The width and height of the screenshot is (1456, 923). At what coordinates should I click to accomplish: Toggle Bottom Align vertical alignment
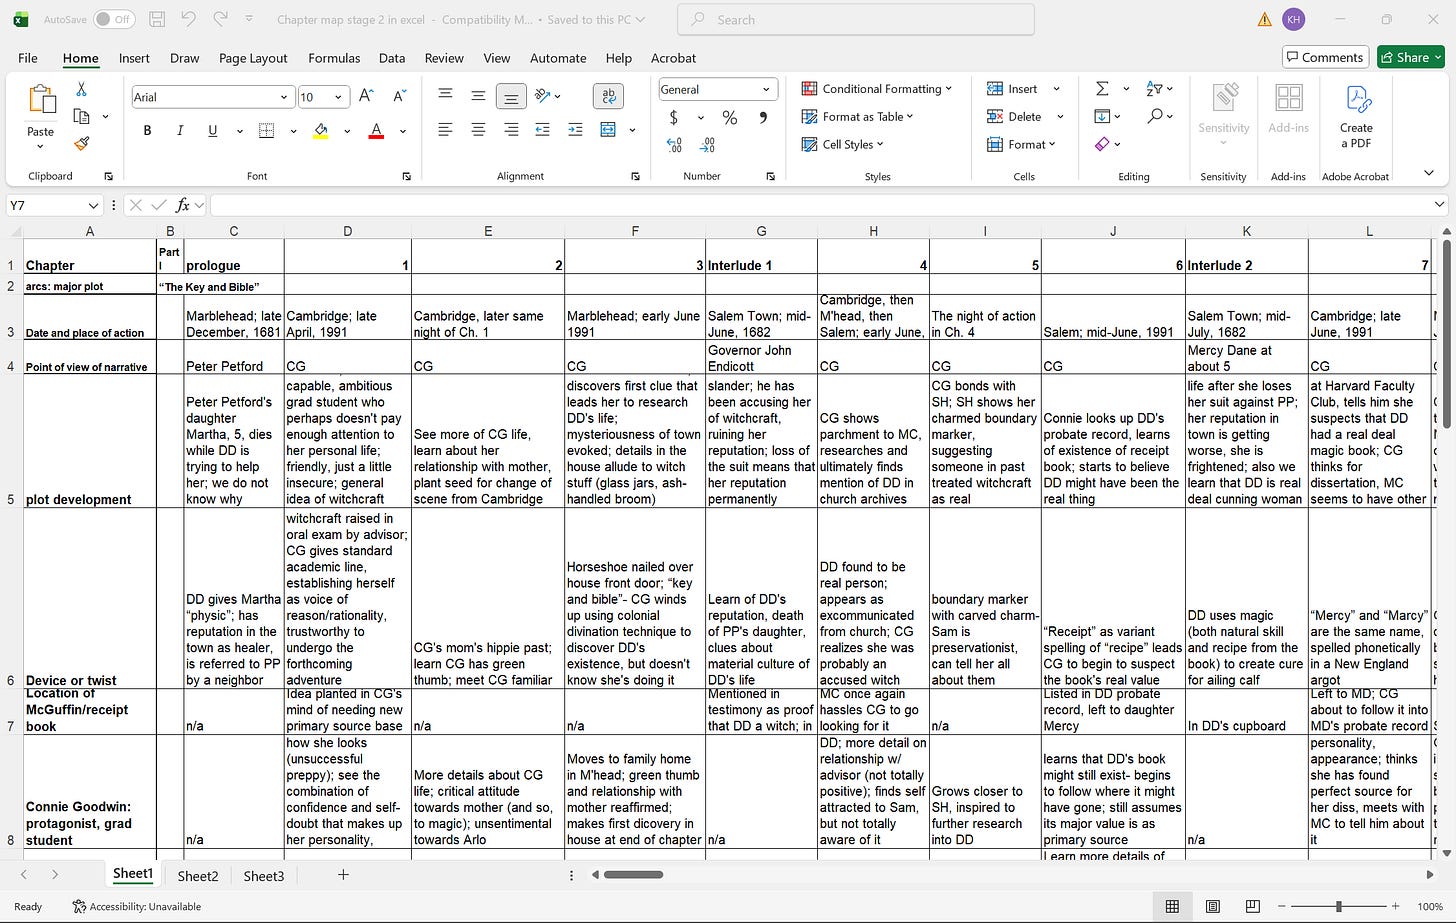click(x=511, y=96)
